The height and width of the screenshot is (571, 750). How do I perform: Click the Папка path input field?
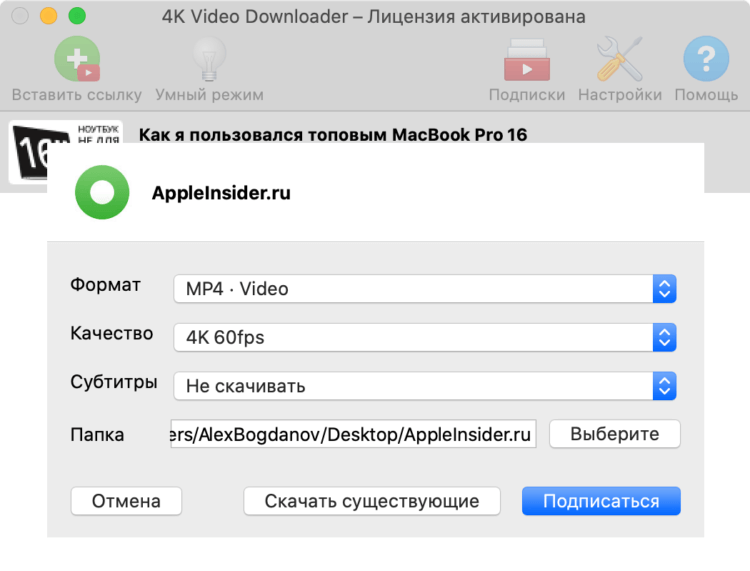pos(353,434)
